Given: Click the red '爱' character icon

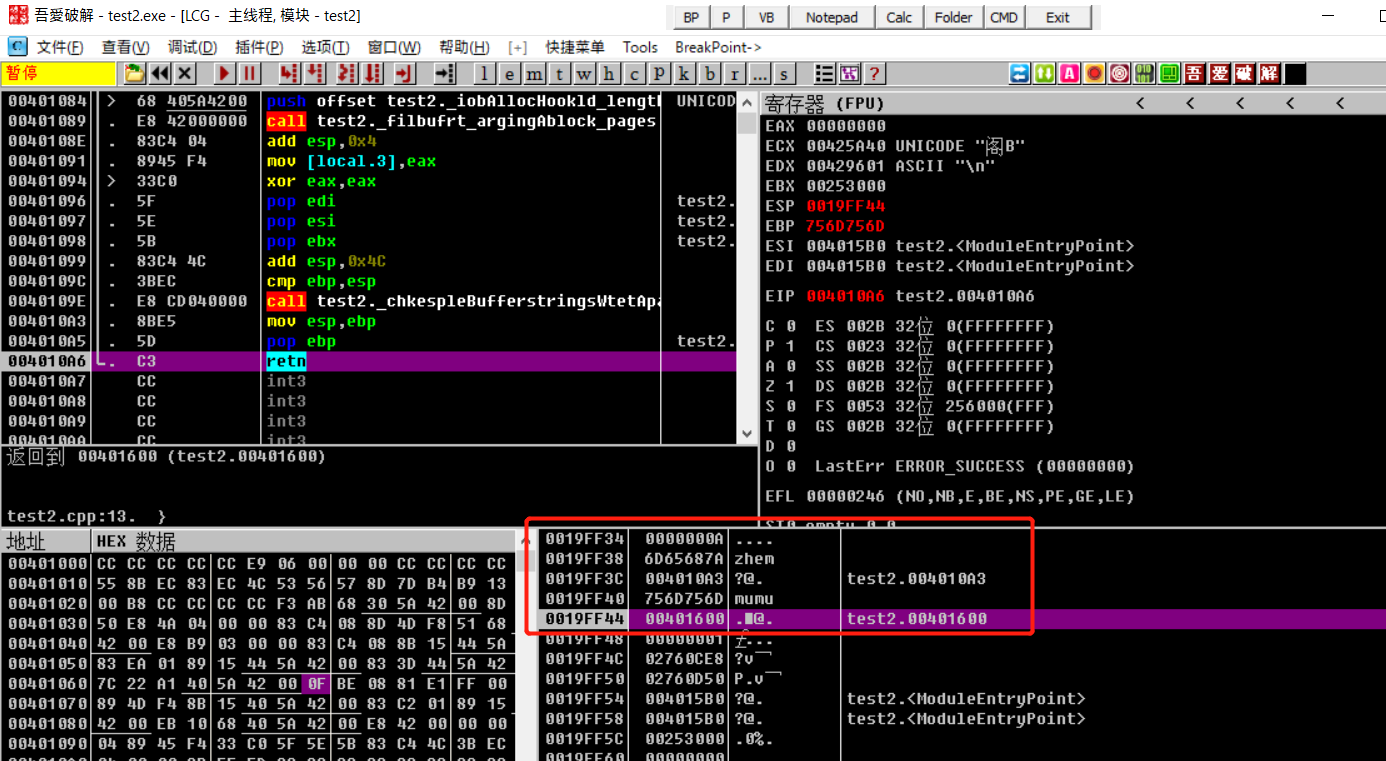Looking at the screenshot, I should point(1219,74).
